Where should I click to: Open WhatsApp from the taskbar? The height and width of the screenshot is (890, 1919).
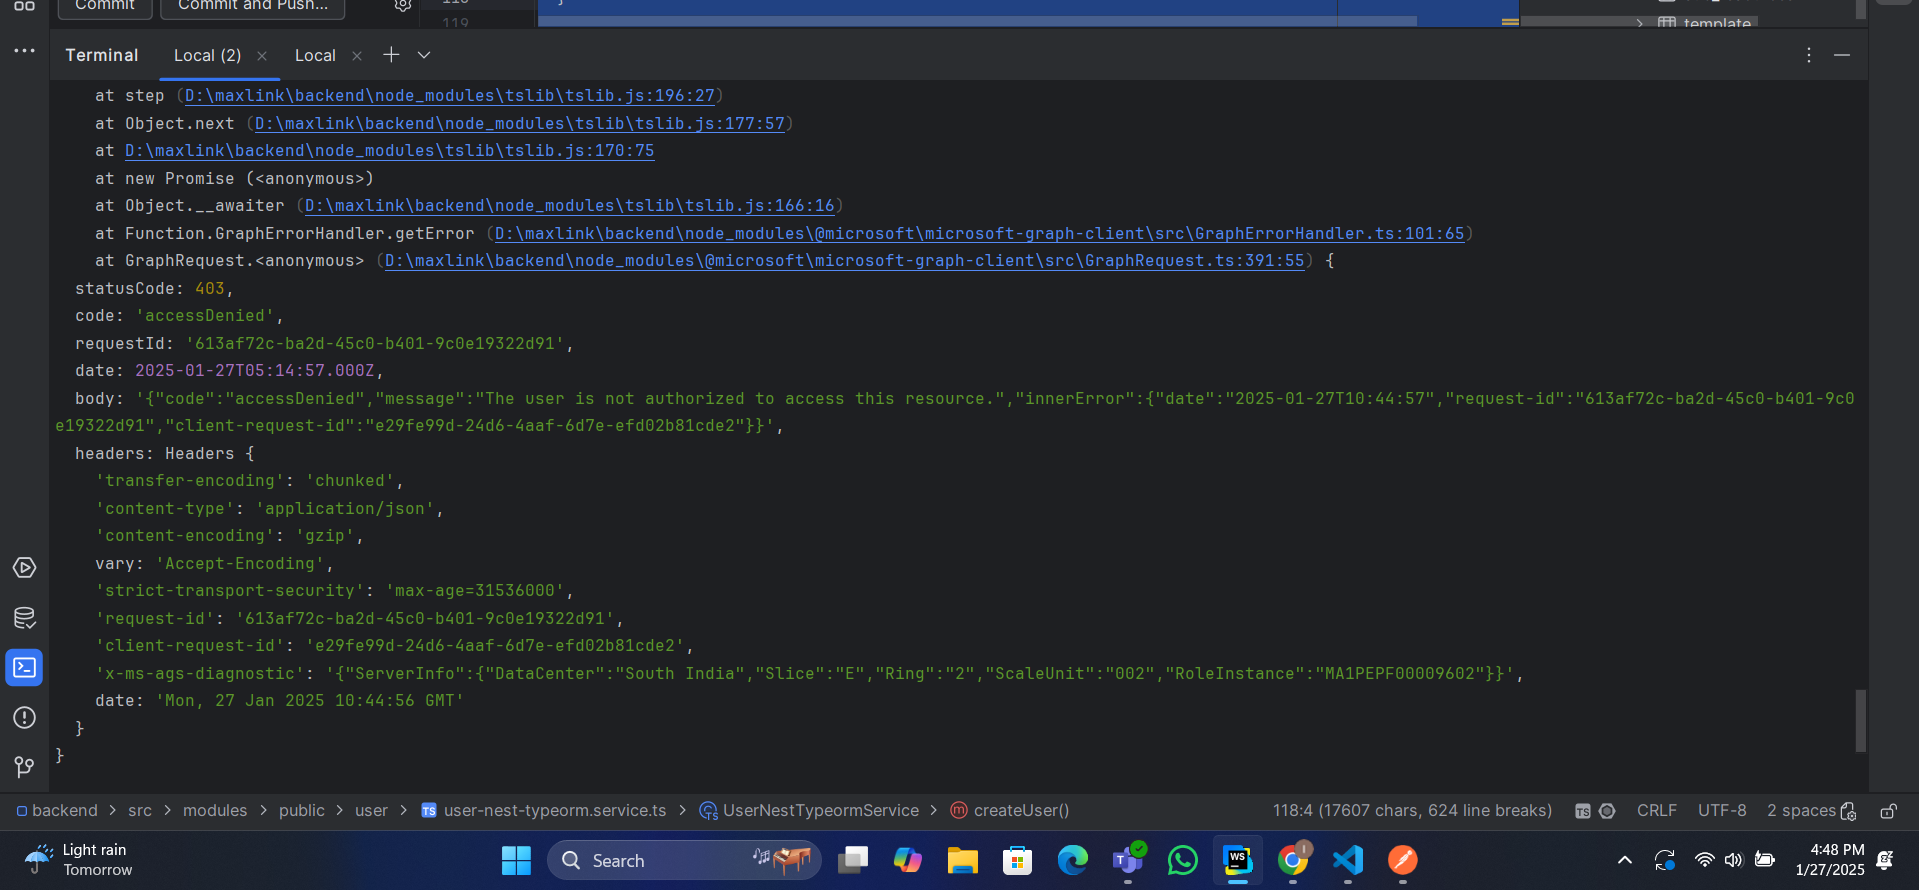pos(1183,860)
